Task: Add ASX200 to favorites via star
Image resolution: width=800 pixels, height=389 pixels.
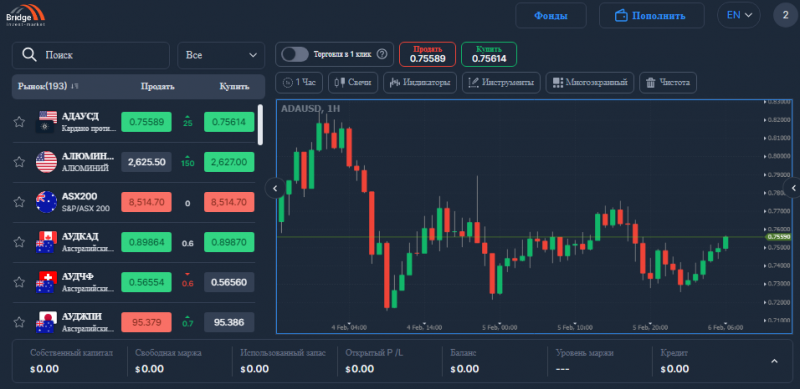Action: pyautogui.click(x=19, y=202)
